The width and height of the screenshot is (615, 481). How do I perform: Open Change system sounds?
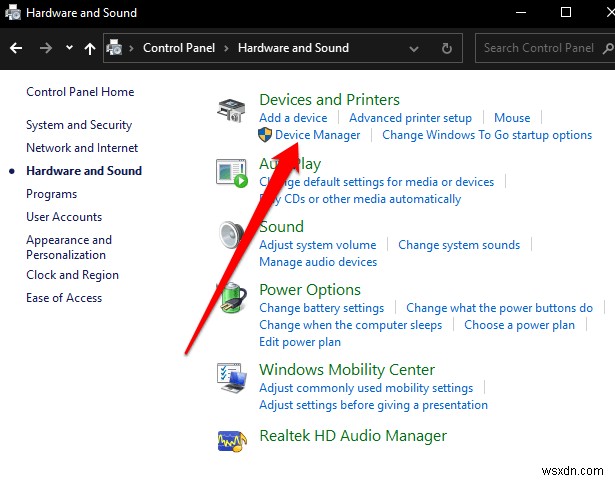[x=459, y=245]
